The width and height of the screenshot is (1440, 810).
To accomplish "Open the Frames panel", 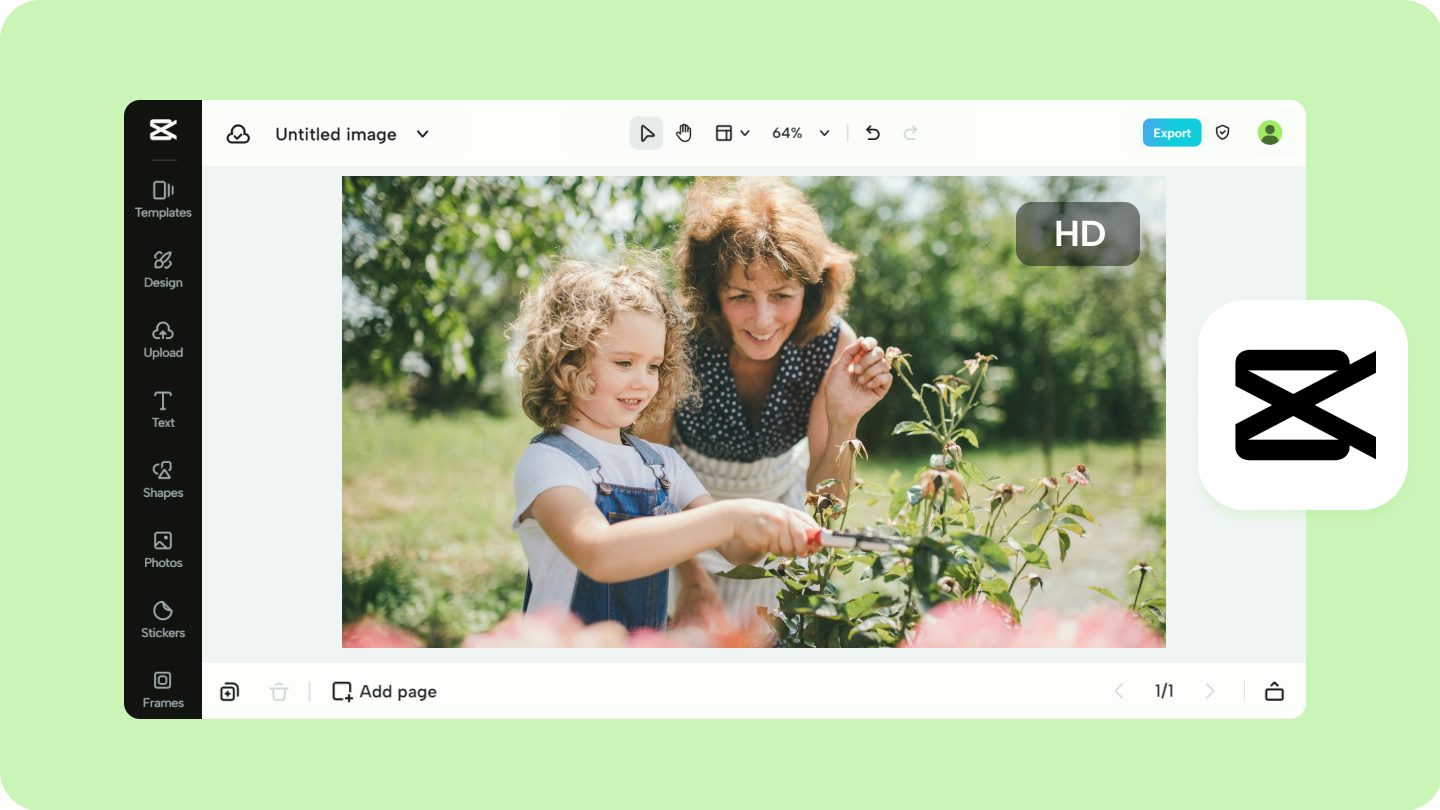I will click(162, 688).
